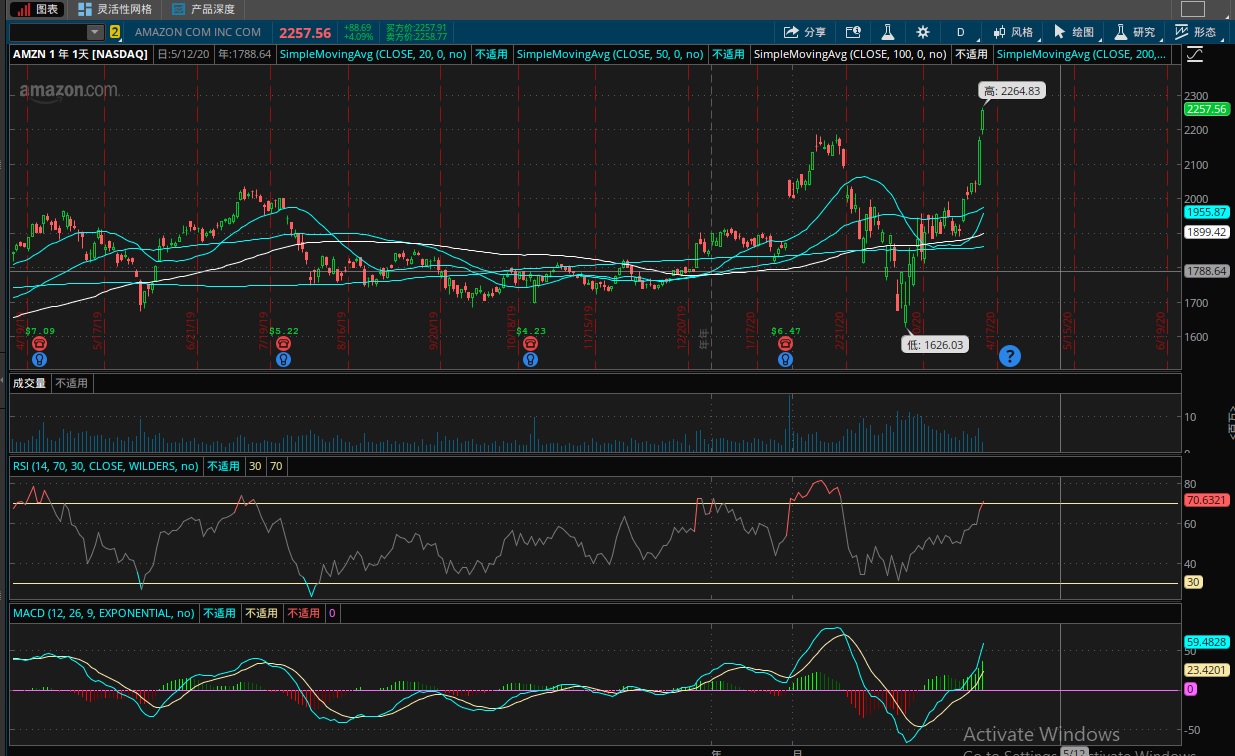The width and height of the screenshot is (1235, 756).
Task: Switch to the 灵活性网格 tab
Action: click(x=115, y=9)
